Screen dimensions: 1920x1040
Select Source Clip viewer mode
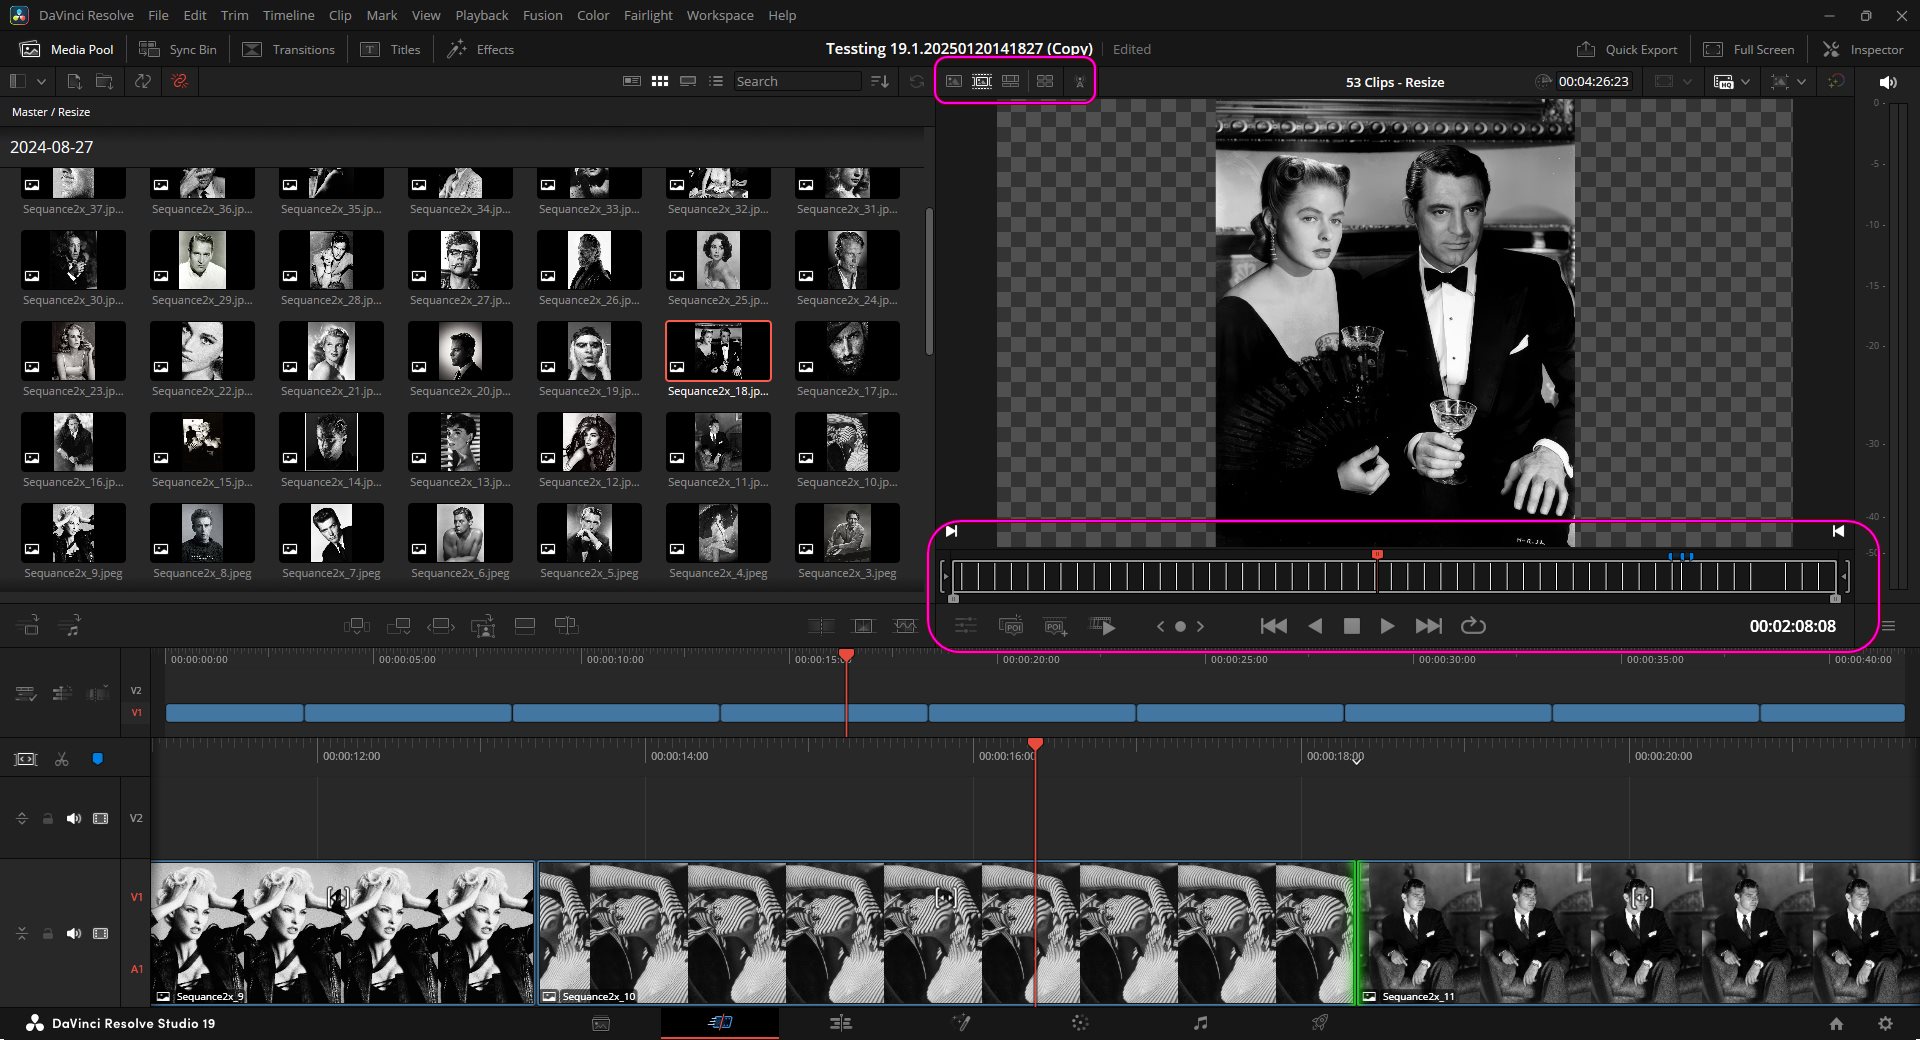[x=954, y=81]
